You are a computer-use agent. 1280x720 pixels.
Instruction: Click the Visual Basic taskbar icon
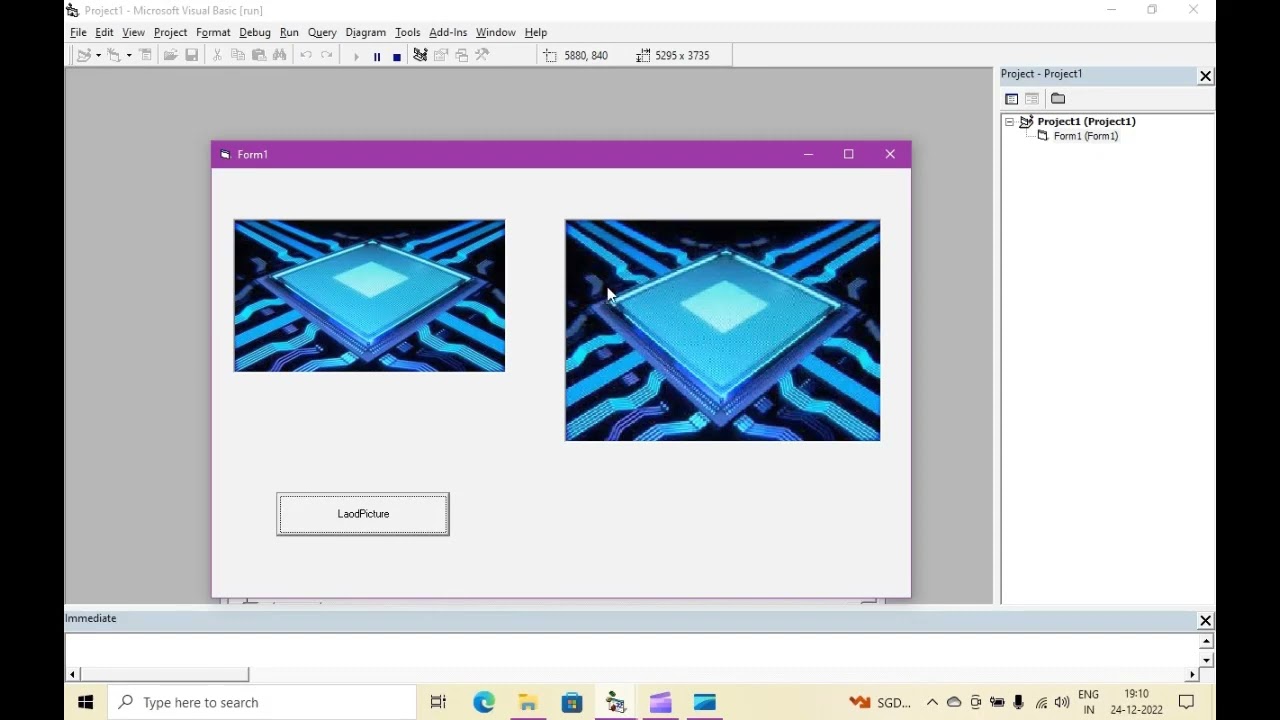point(616,703)
